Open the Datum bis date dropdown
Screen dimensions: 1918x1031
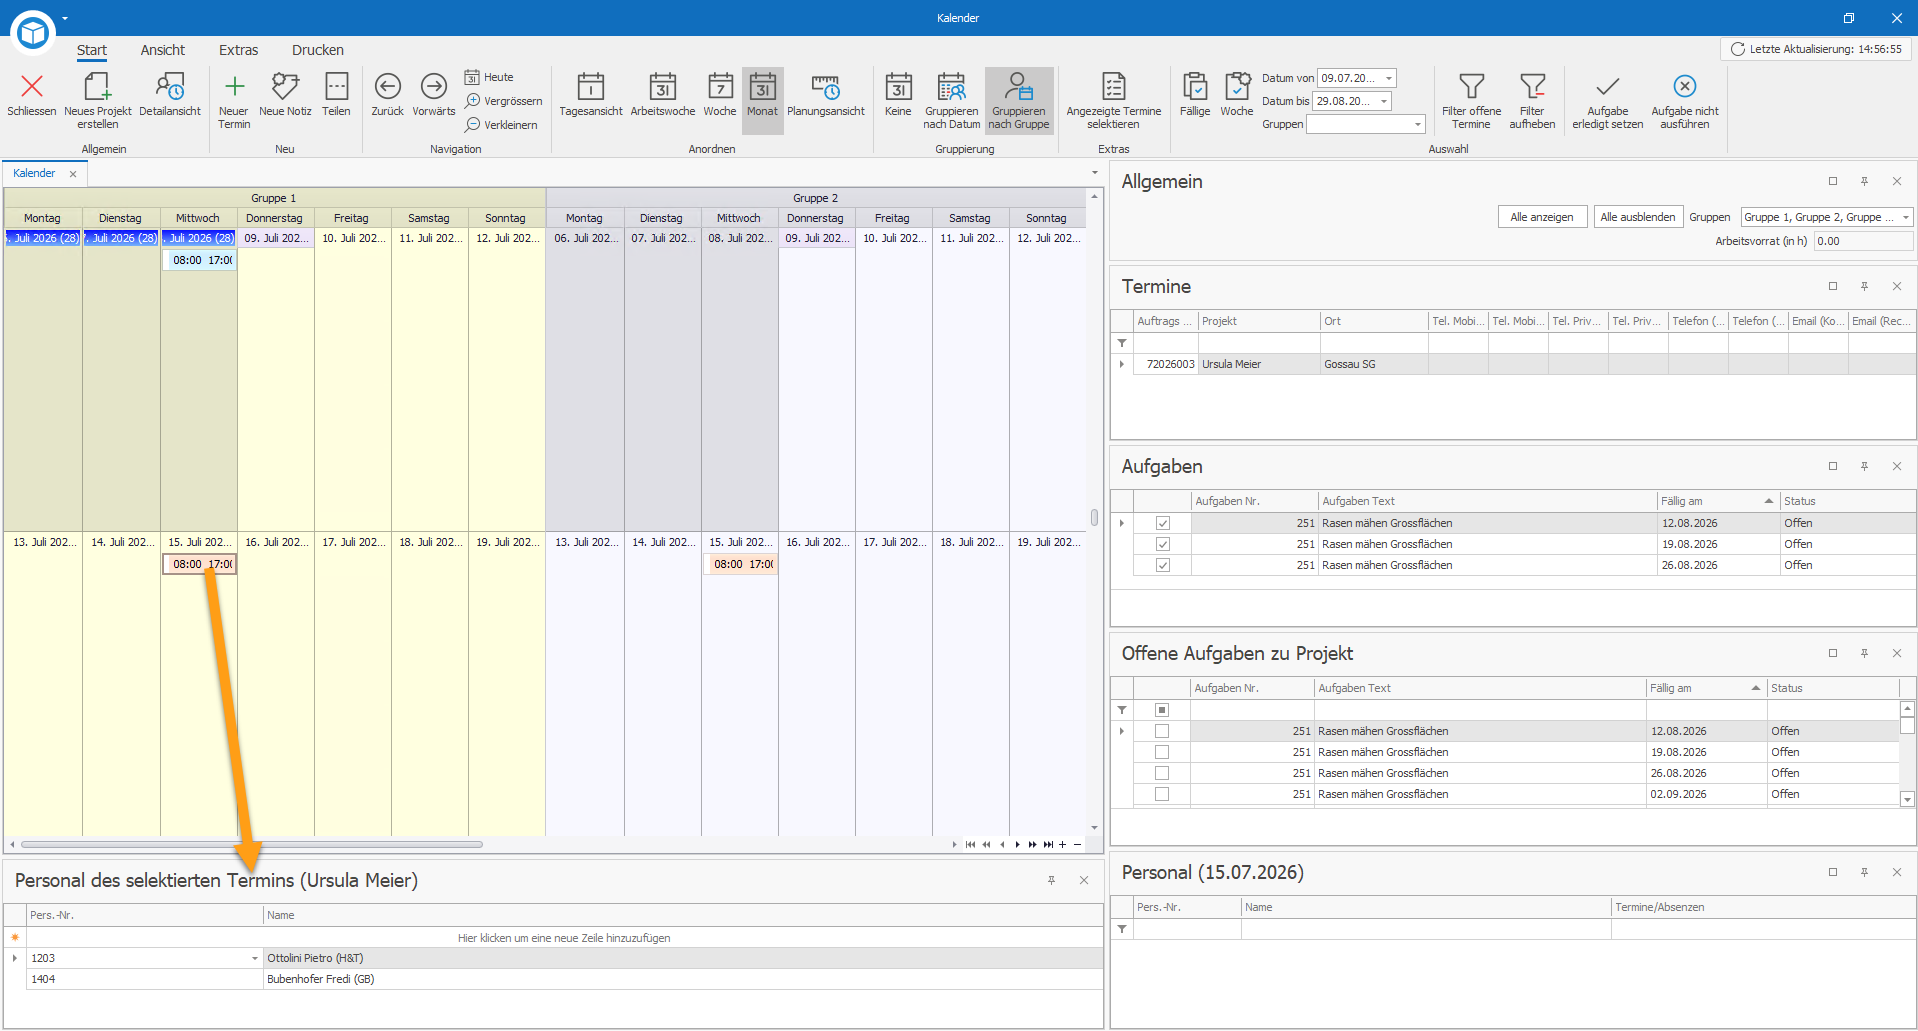(1384, 101)
